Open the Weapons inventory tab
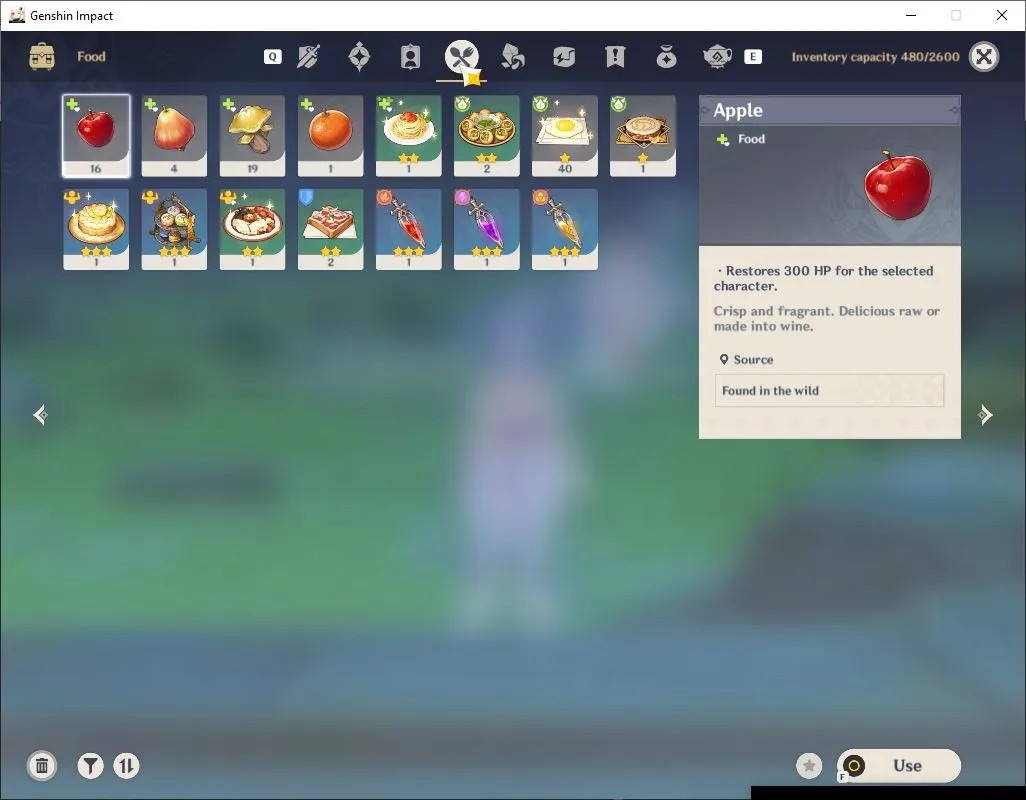 (x=308, y=57)
